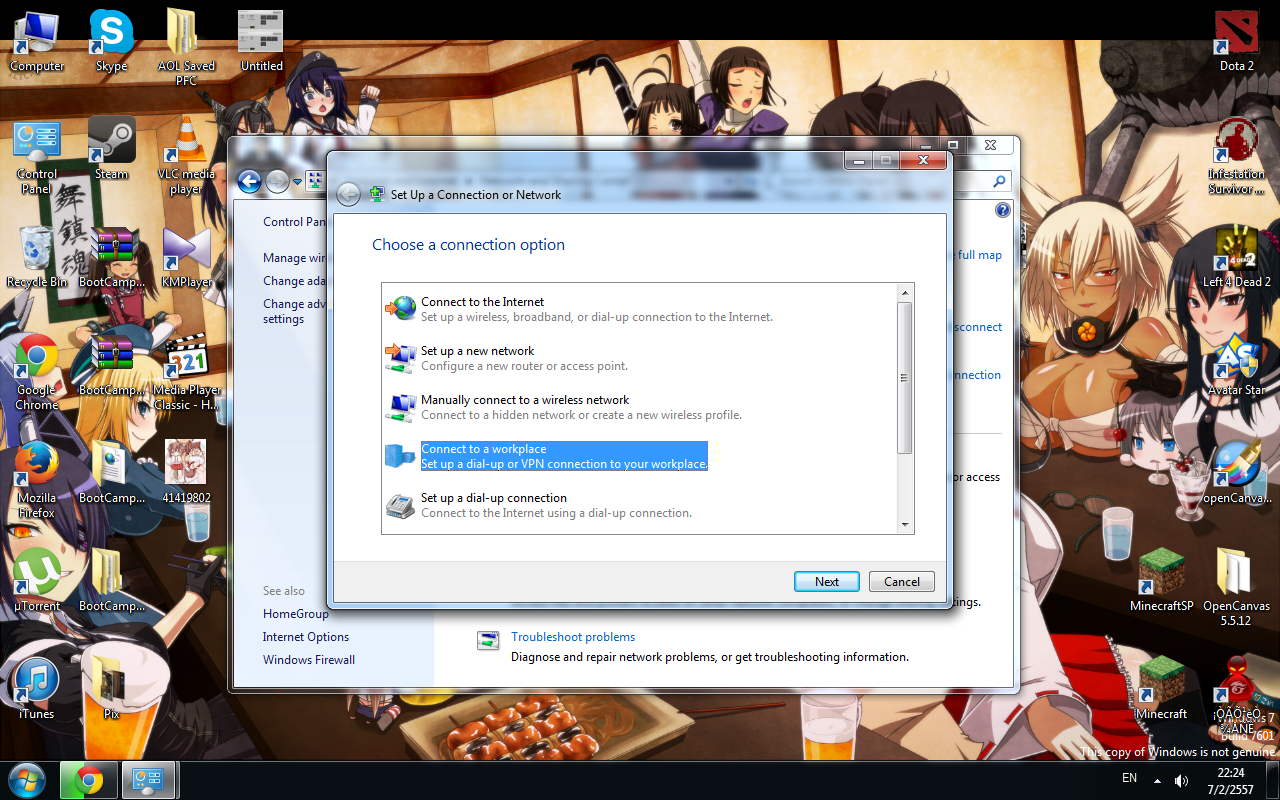Click the full map link
Viewport: 1280px width, 800px height.
pos(980,255)
